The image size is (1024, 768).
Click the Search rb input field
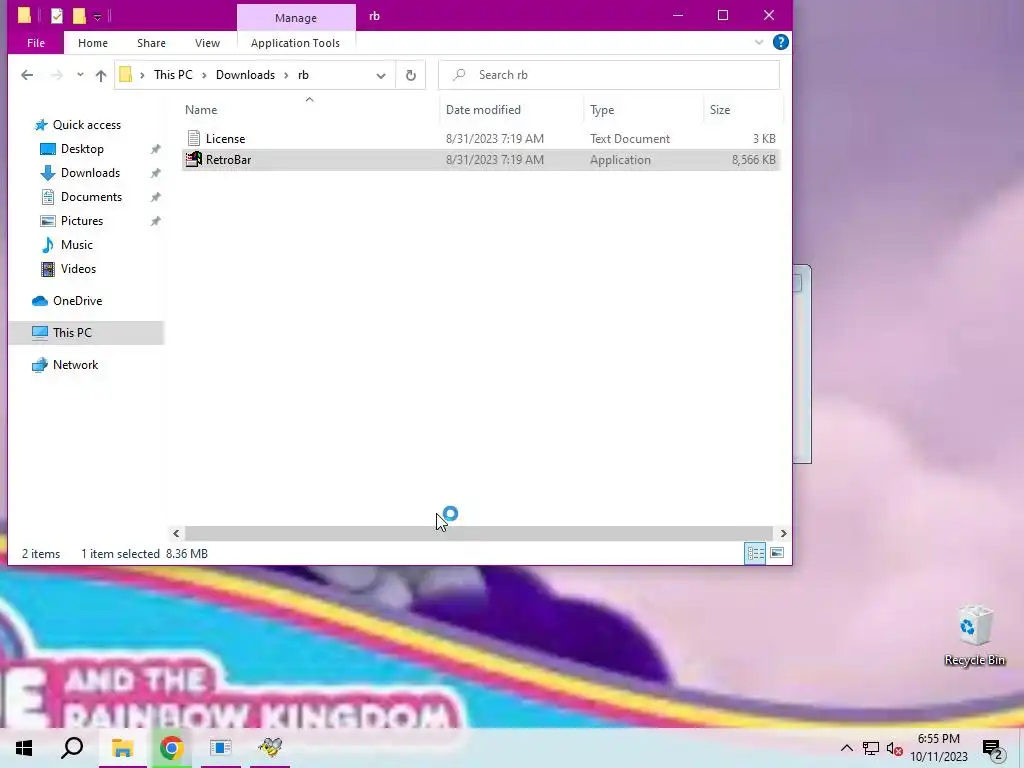point(609,75)
